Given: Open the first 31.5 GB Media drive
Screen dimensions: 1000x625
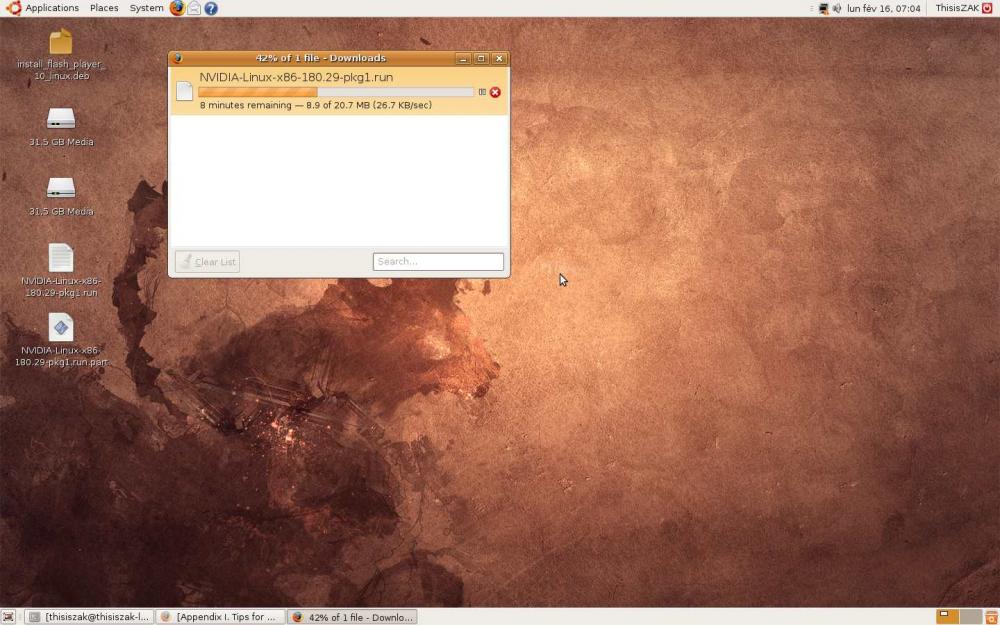Looking at the screenshot, I should pyautogui.click(x=61, y=119).
